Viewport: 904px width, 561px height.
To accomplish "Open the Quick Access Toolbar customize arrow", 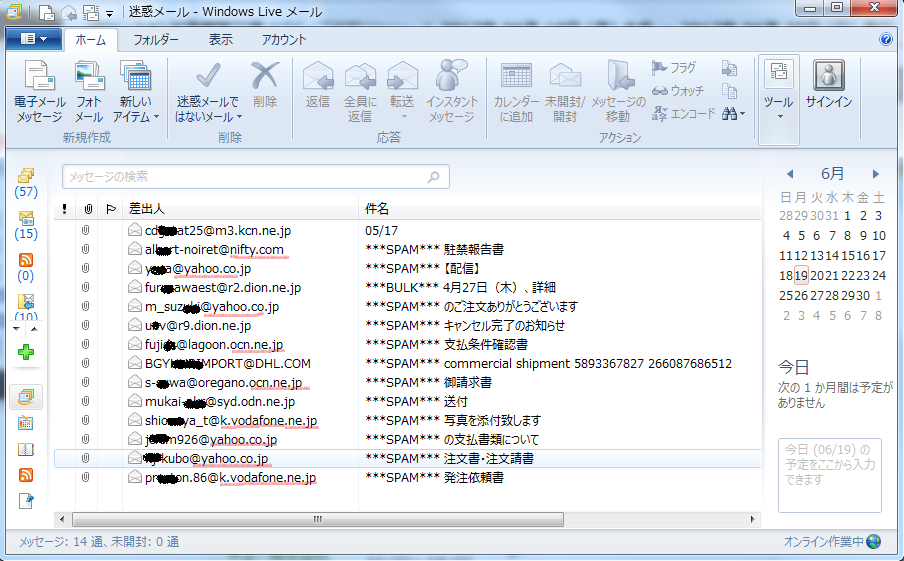I will coord(110,13).
